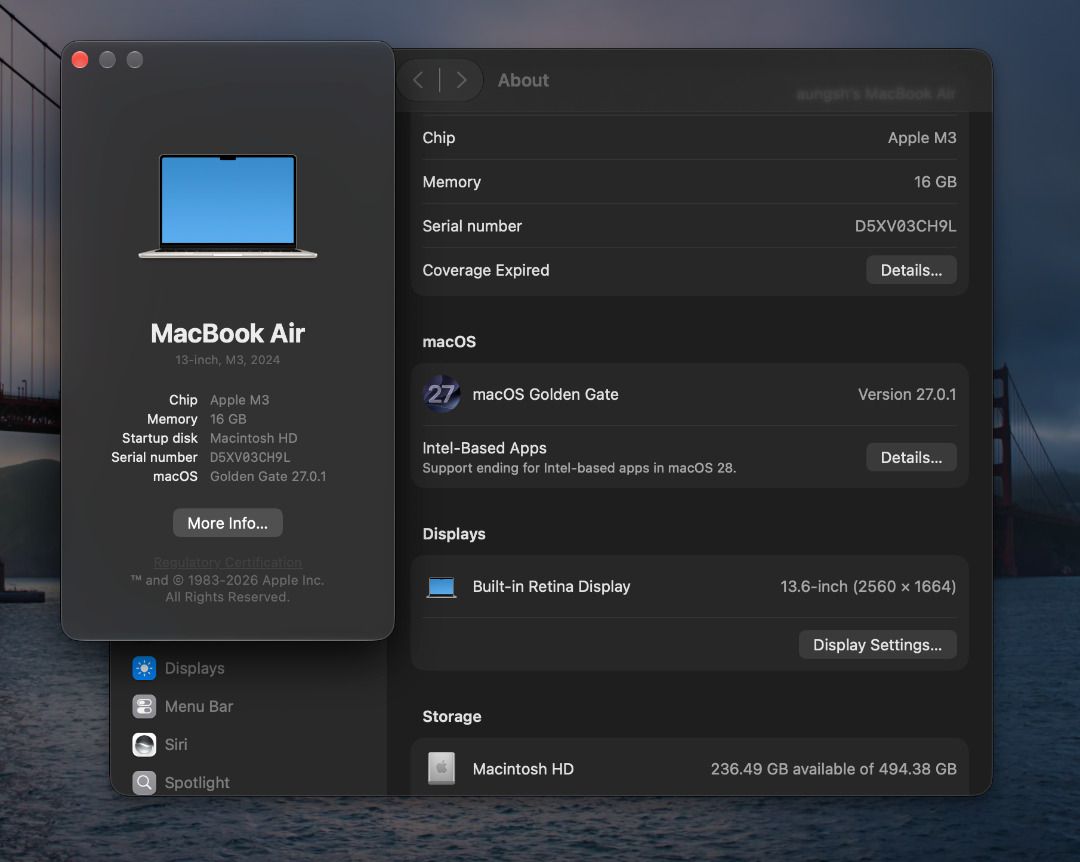
Task: Open the Menu Bar sidebar icon
Action: 144,706
